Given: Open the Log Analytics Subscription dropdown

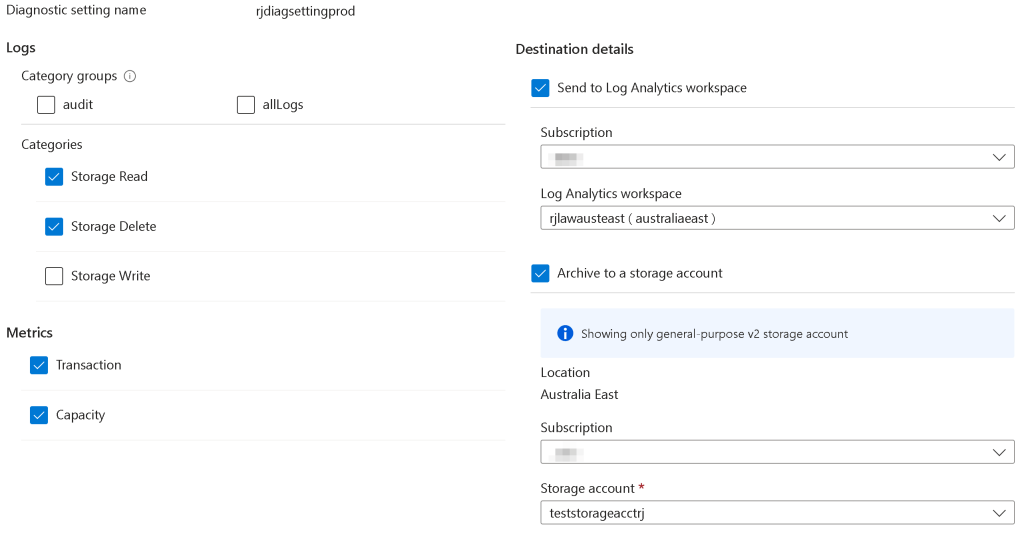Looking at the screenshot, I should pos(777,157).
